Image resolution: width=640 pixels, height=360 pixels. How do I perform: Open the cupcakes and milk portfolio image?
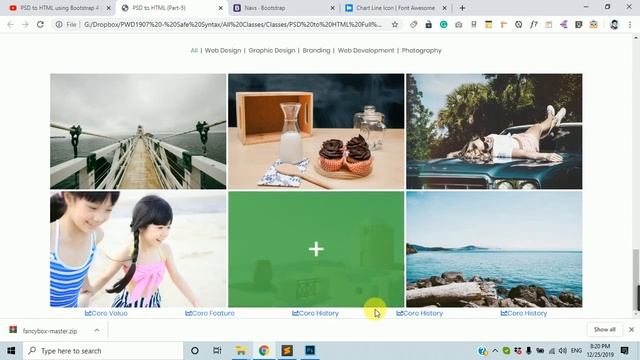(x=316, y=131)
